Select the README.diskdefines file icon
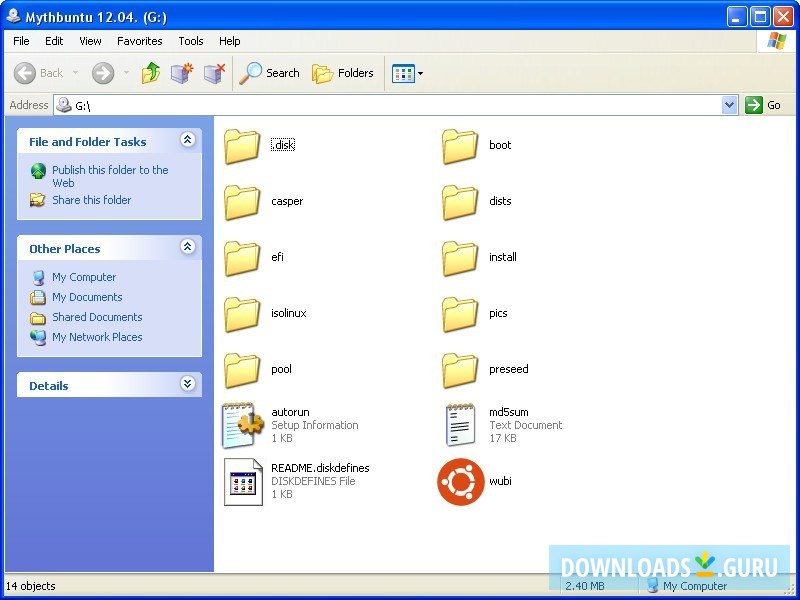 click(243, 481)
